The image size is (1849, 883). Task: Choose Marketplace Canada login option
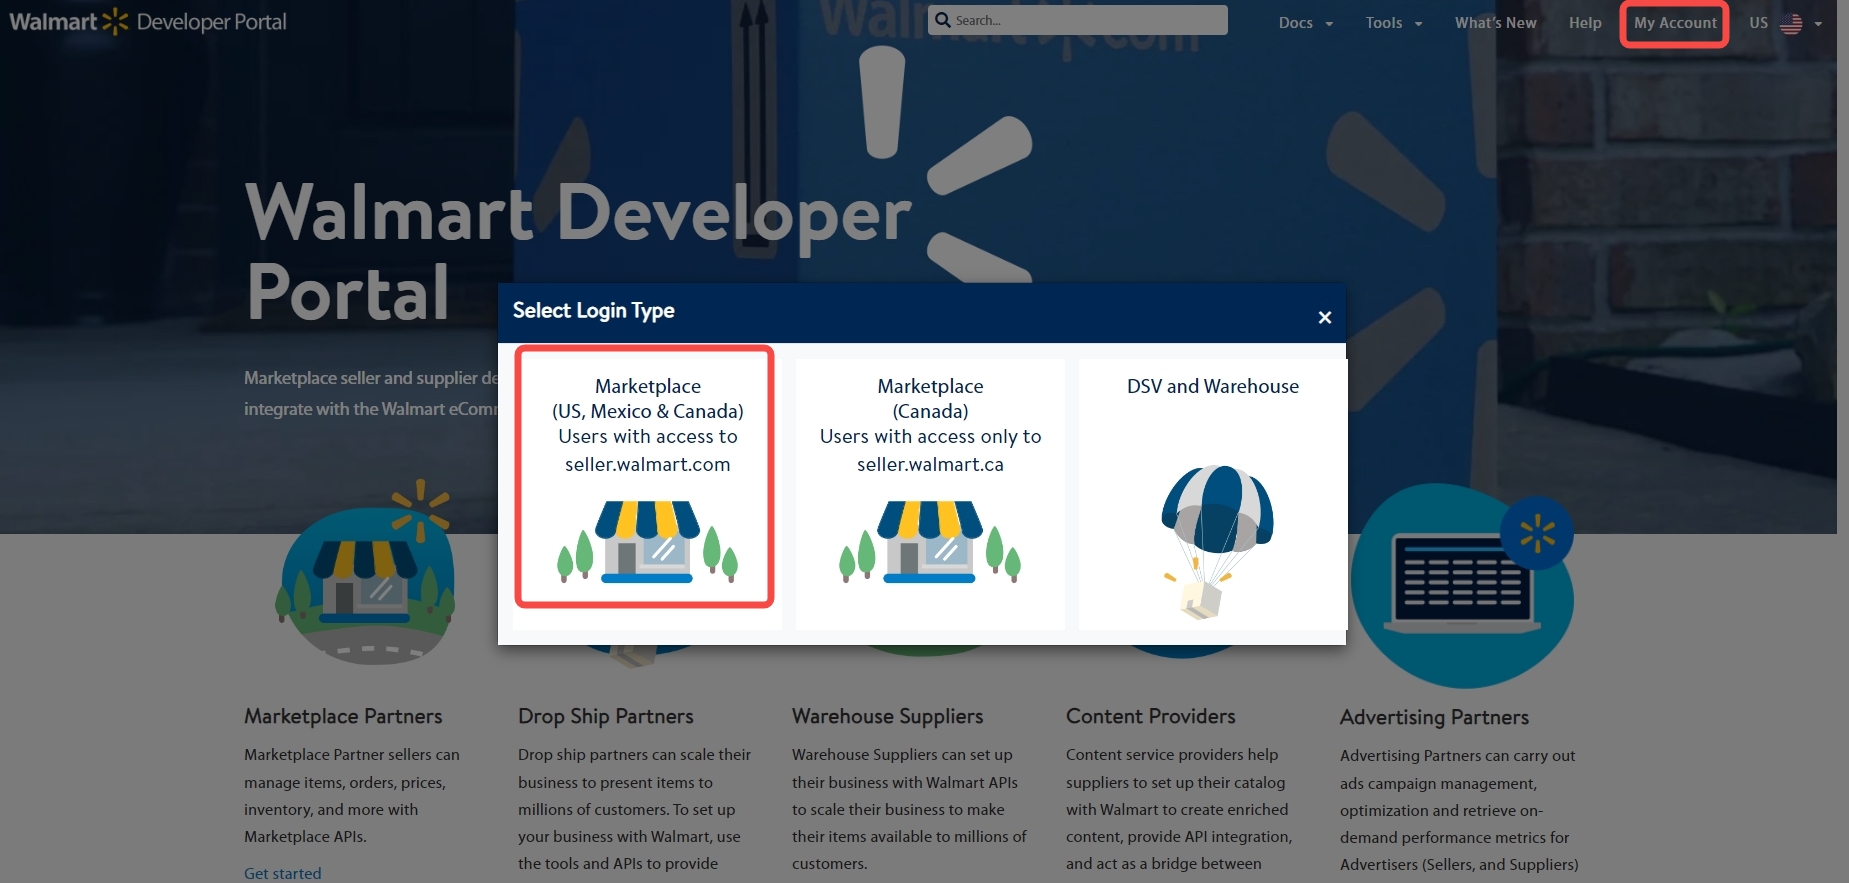[930, 494]
